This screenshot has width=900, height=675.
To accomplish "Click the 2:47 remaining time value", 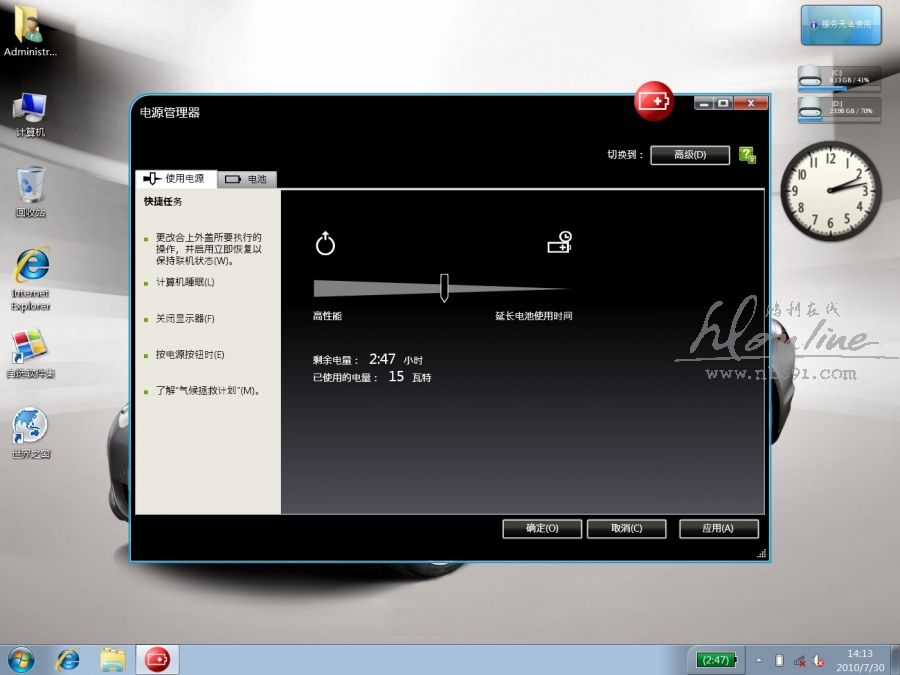I will click(x=382, y=359).
